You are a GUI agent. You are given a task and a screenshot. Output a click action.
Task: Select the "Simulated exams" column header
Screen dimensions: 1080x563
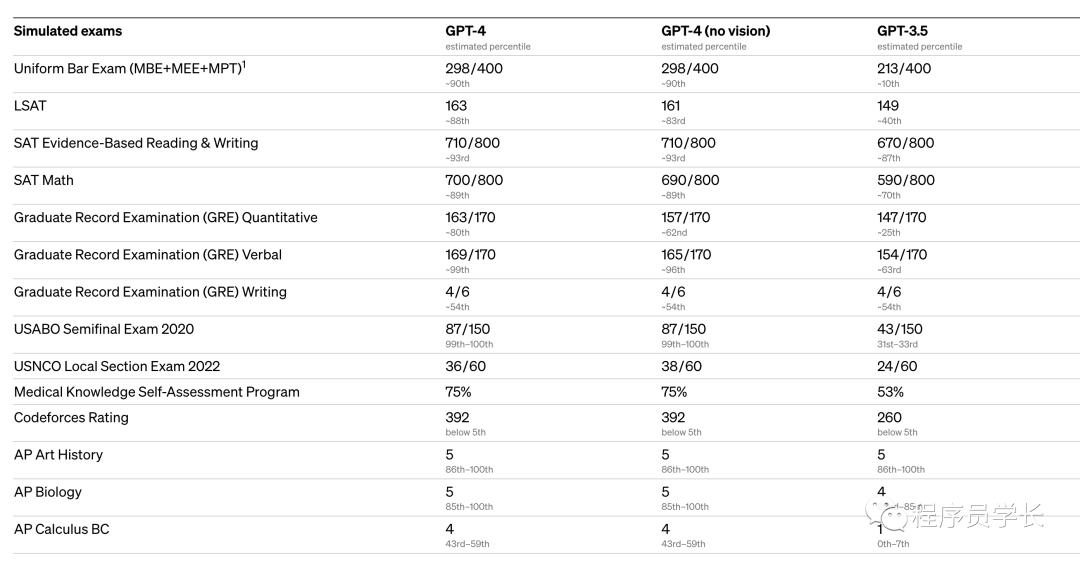pos(68,31)
